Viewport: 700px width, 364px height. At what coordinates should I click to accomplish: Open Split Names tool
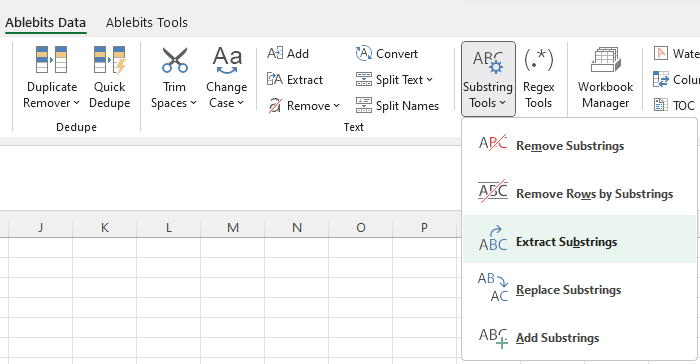[397, 106]
